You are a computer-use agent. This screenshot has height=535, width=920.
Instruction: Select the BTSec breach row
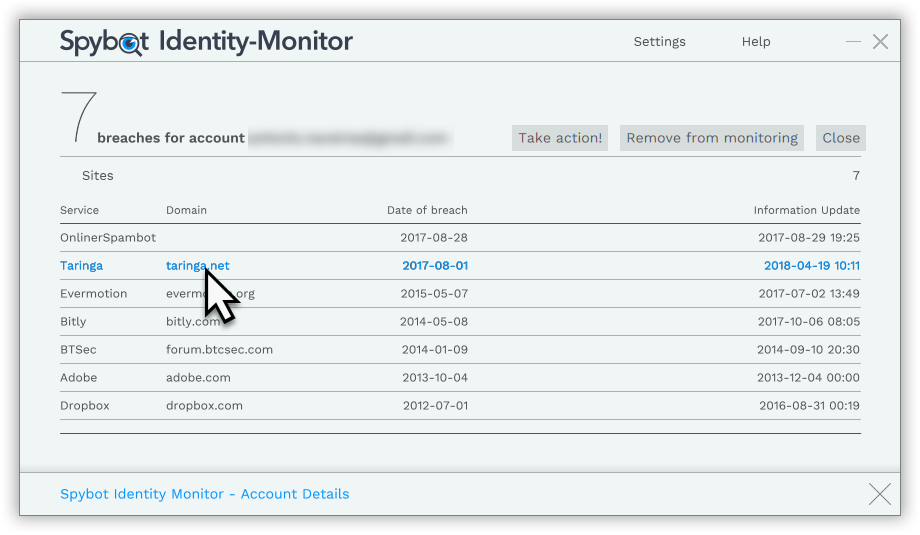point(460,350)
